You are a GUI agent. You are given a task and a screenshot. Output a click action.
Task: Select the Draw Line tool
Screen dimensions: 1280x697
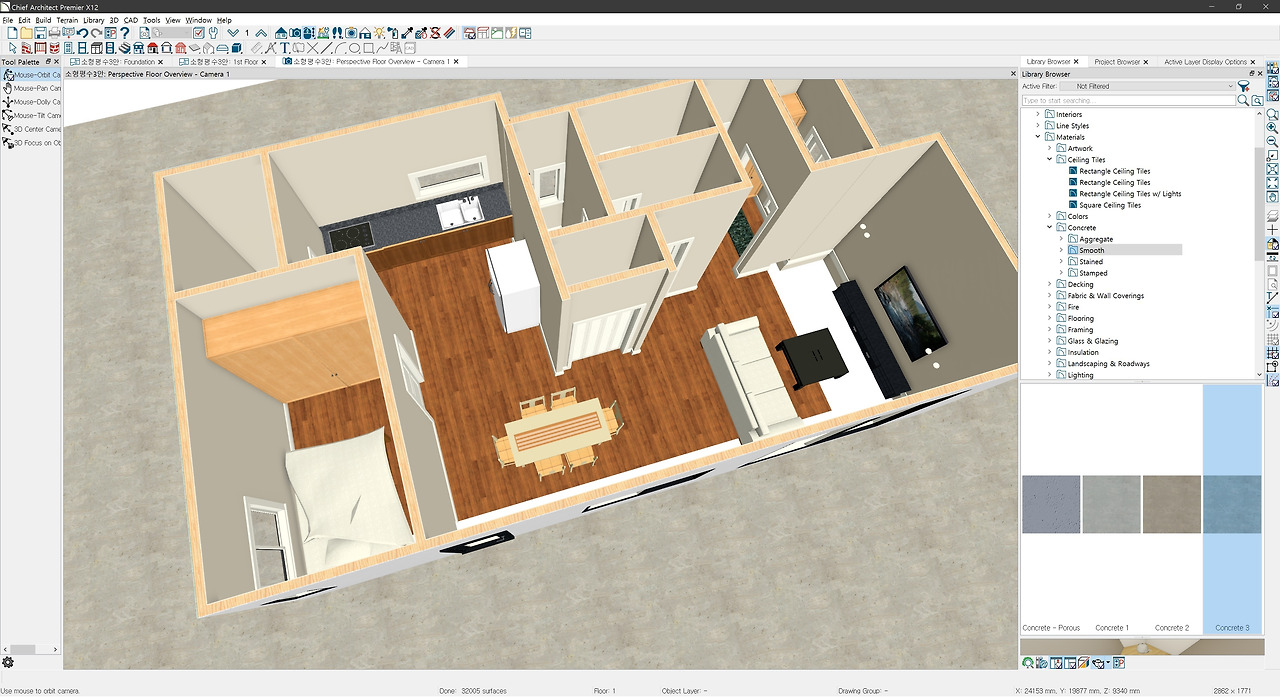point(325,47)
